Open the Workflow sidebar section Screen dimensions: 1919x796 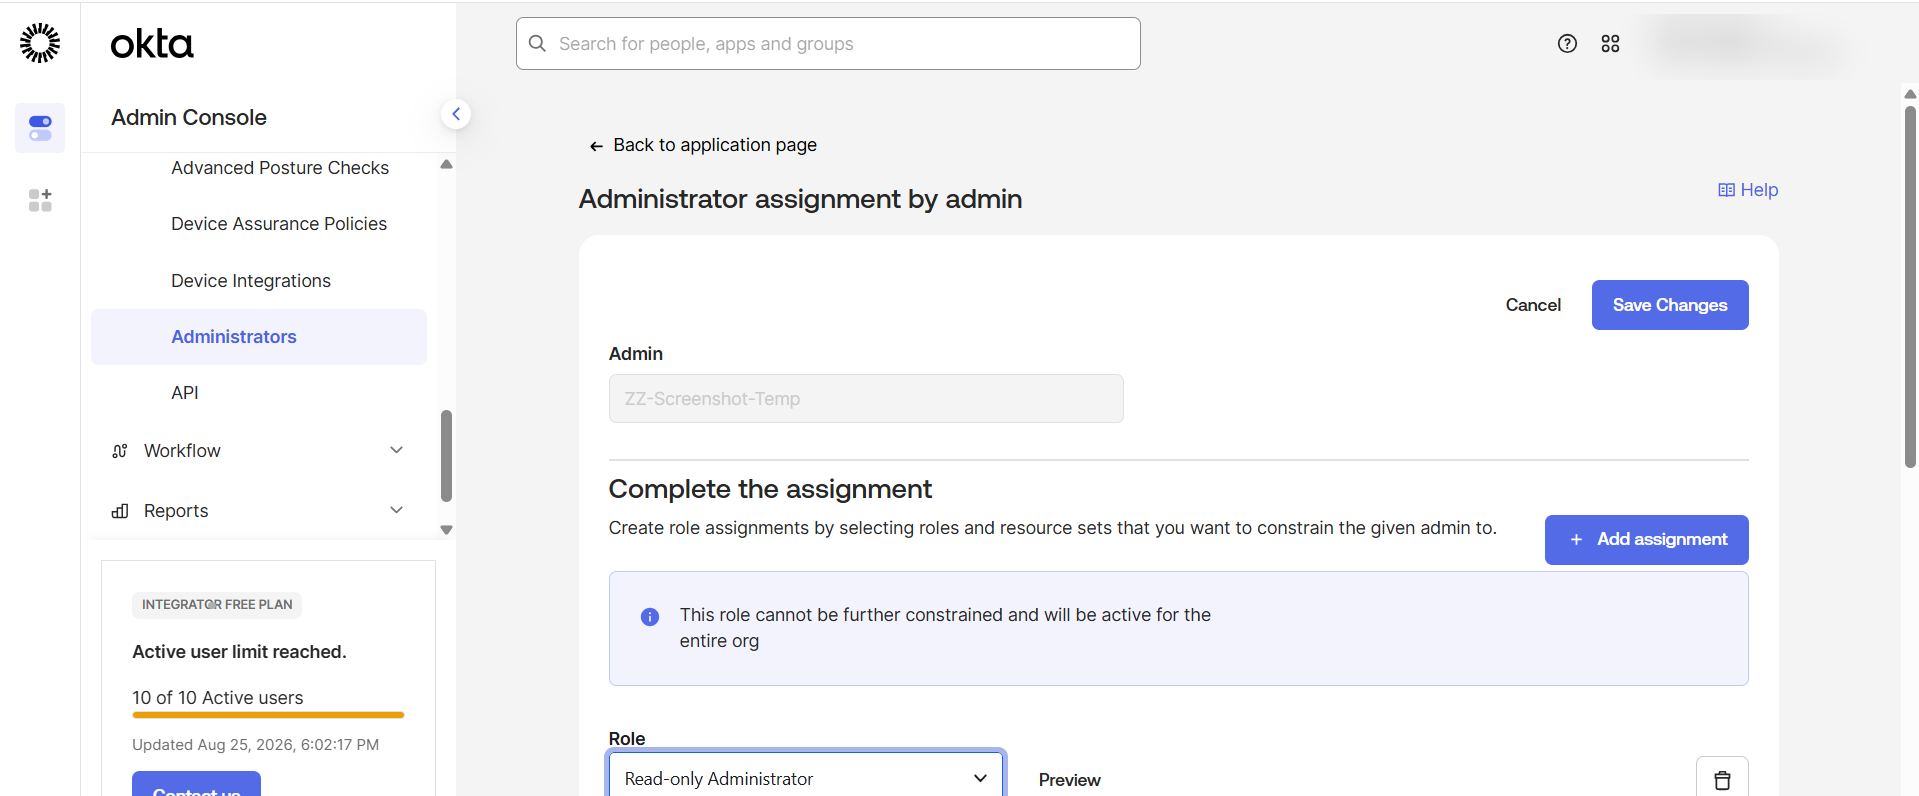pos(259,451)
